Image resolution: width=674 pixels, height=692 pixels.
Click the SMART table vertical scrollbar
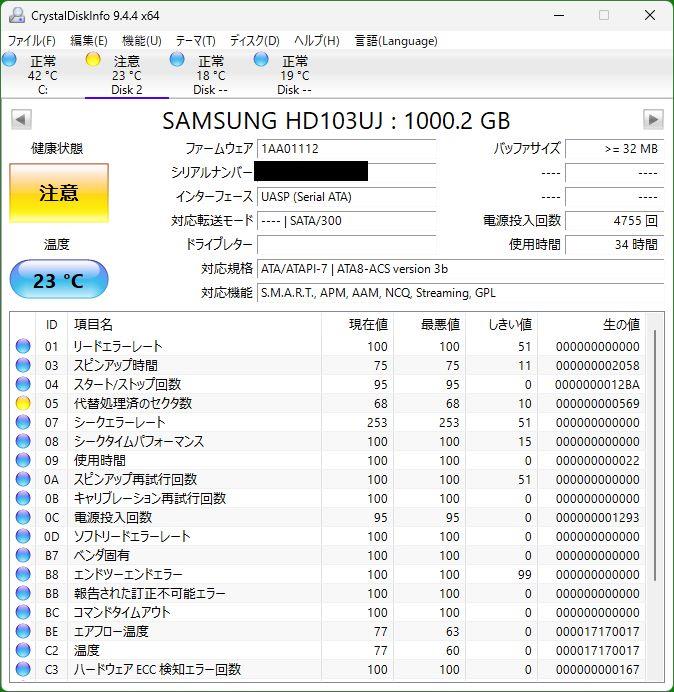click(x=655, y=455)
